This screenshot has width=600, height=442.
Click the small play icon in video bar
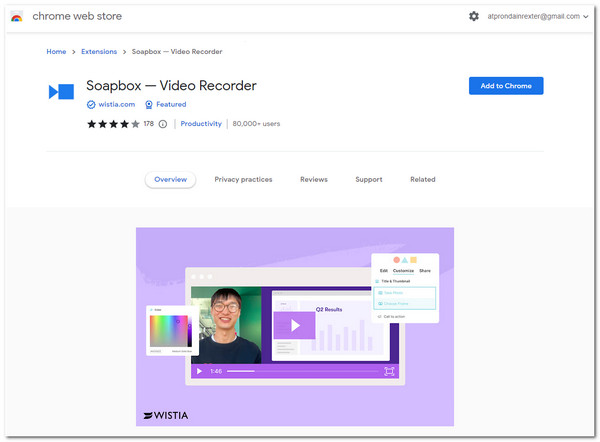[199, 371]
